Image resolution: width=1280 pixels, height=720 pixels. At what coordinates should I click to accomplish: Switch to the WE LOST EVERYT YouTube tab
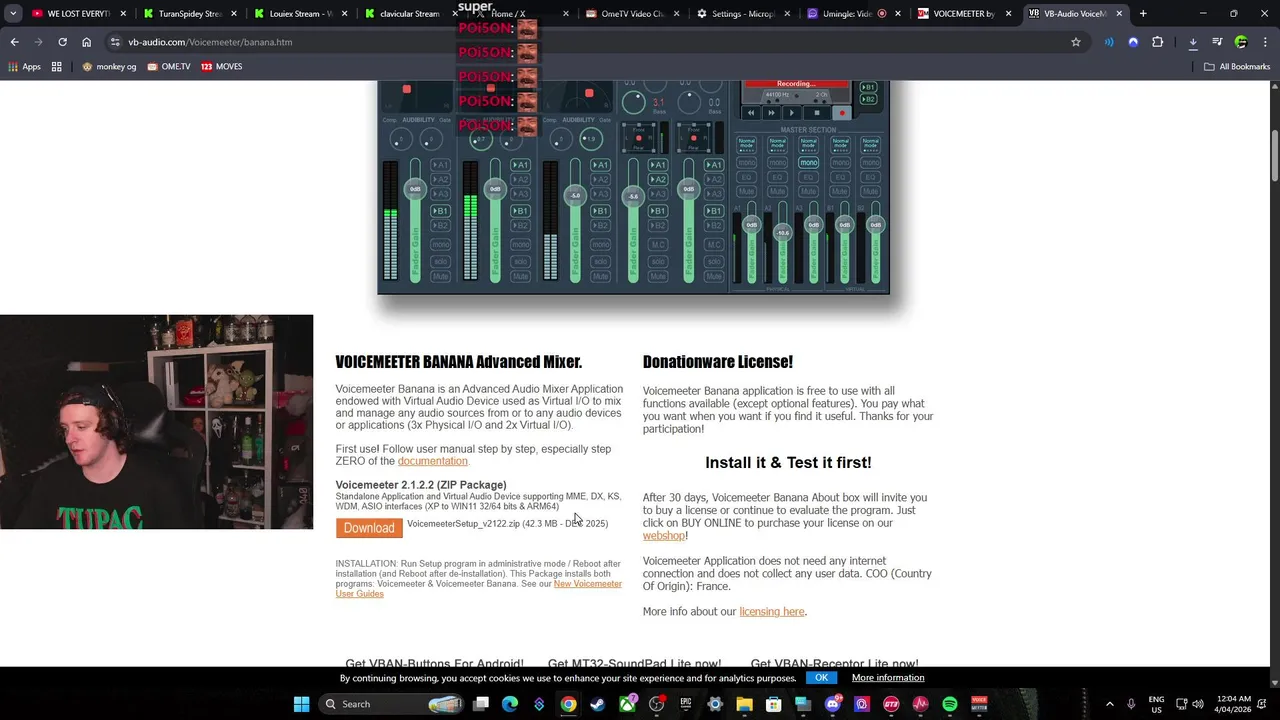tap(77, 14)
